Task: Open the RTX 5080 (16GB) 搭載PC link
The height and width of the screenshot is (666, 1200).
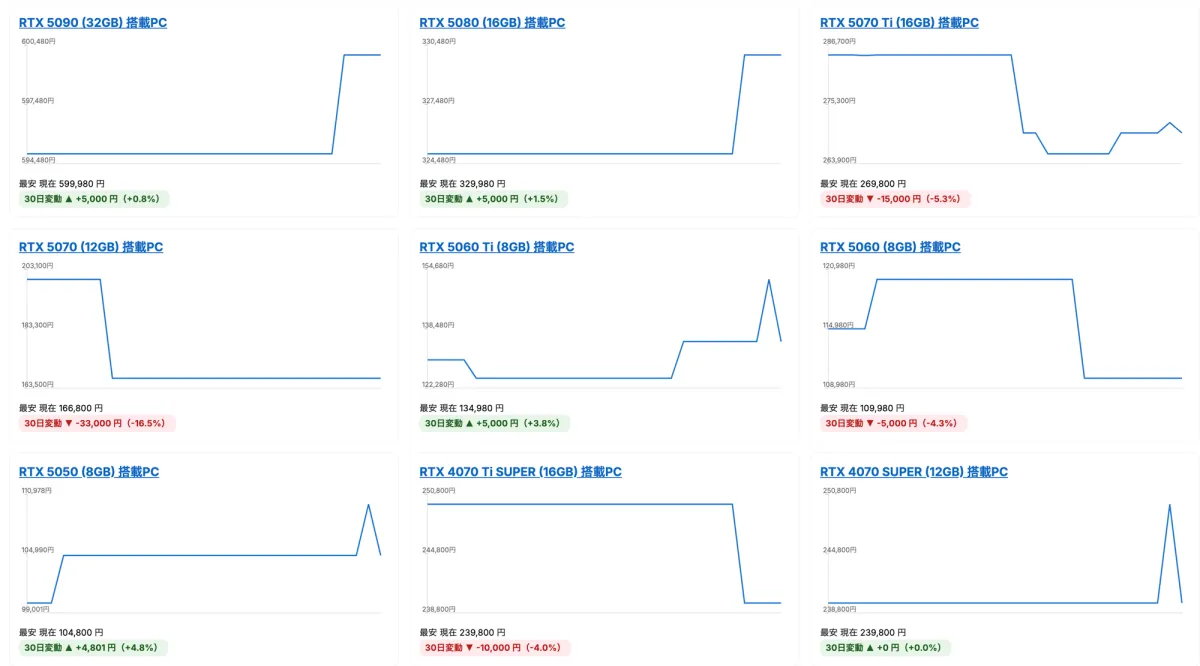Action: (492, 22)
